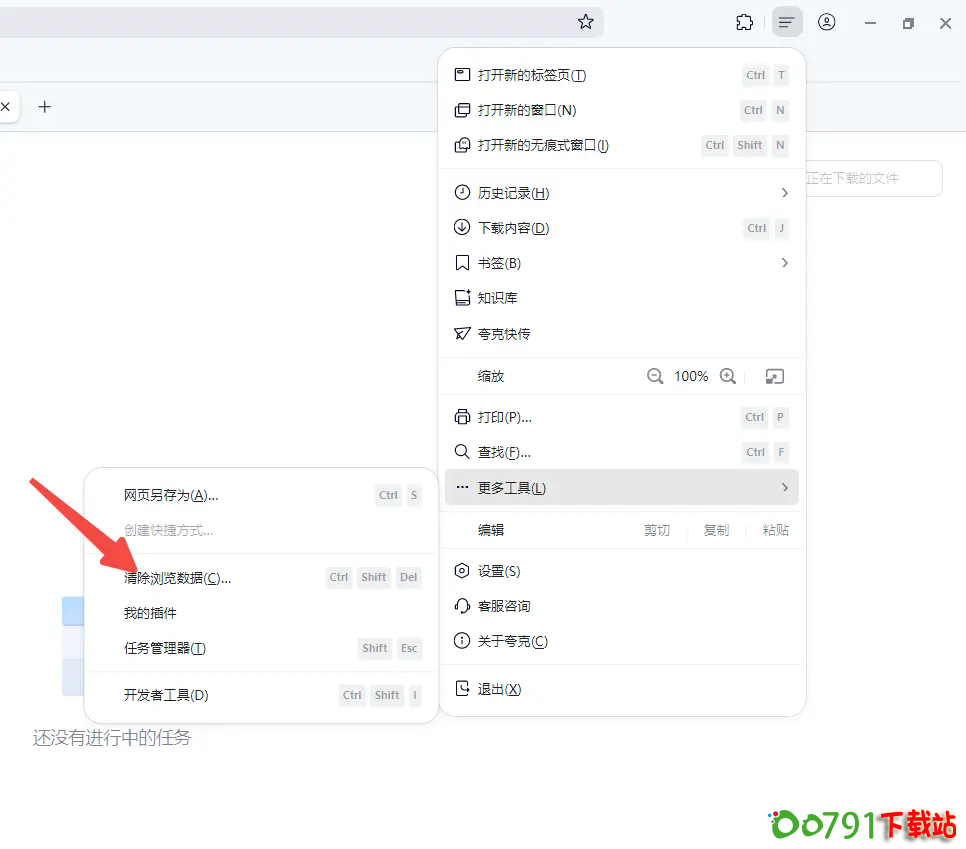Image resolution: width=966 pixels, height=849 pixels.
Task: Click 任务管理器 in the submenu
Action: [x=164, y=648]
